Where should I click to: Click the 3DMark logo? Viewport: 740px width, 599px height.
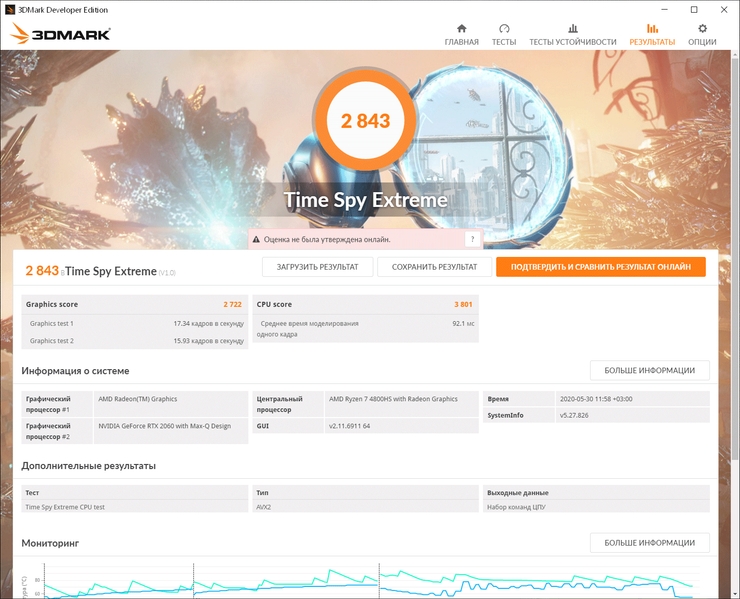60,33
